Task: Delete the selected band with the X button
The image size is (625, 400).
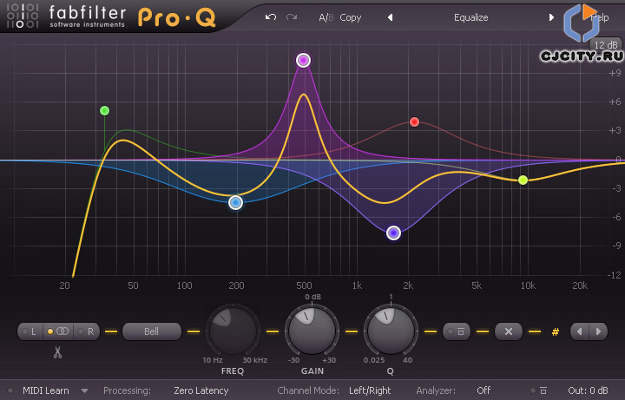Action: point(508,331)
